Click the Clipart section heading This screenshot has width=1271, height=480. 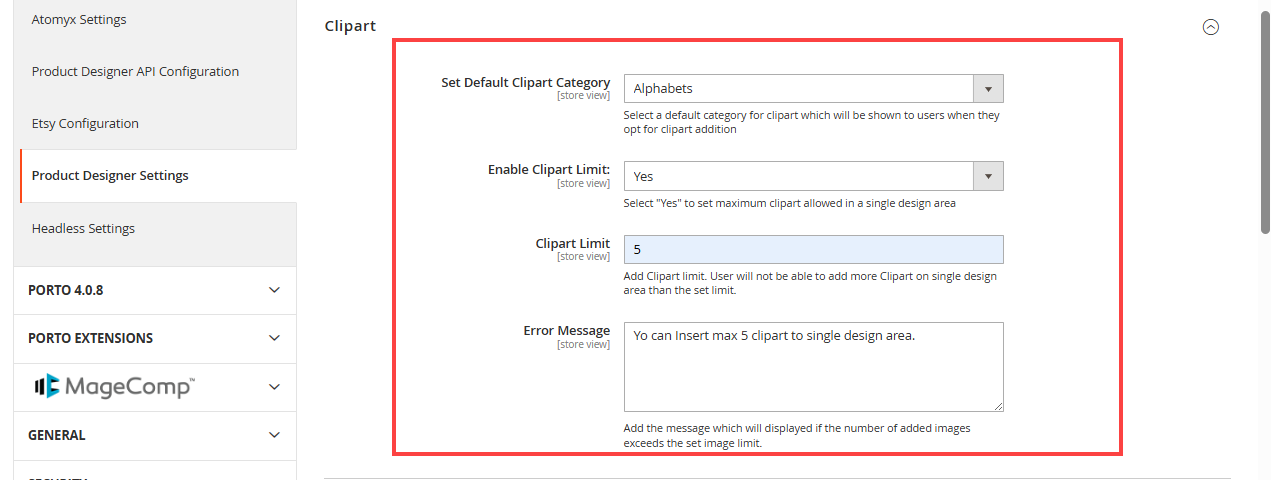350,26
